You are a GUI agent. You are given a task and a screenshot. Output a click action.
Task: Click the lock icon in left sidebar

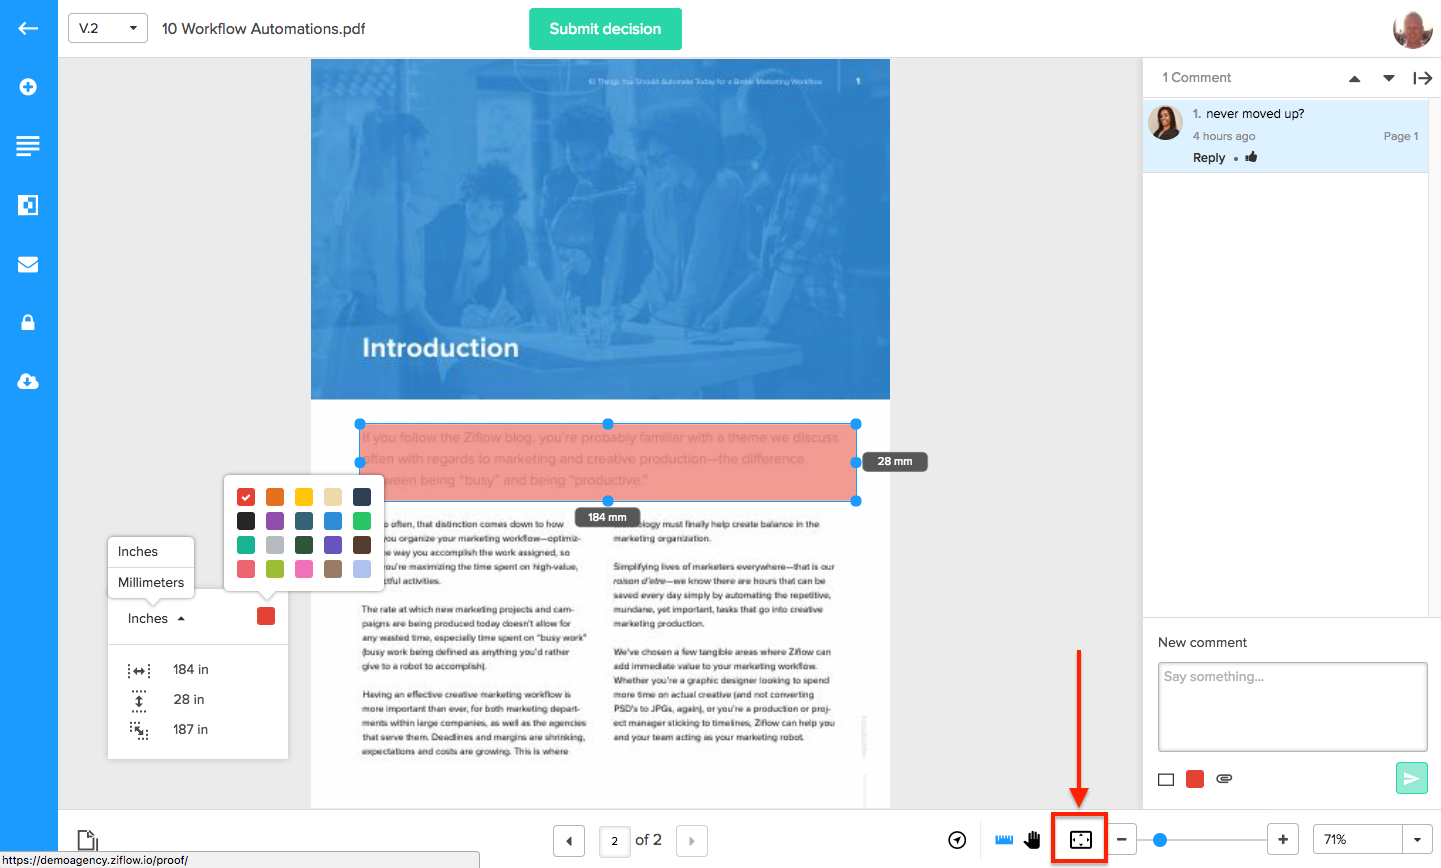pyautogui.click(x=28, y=322)
